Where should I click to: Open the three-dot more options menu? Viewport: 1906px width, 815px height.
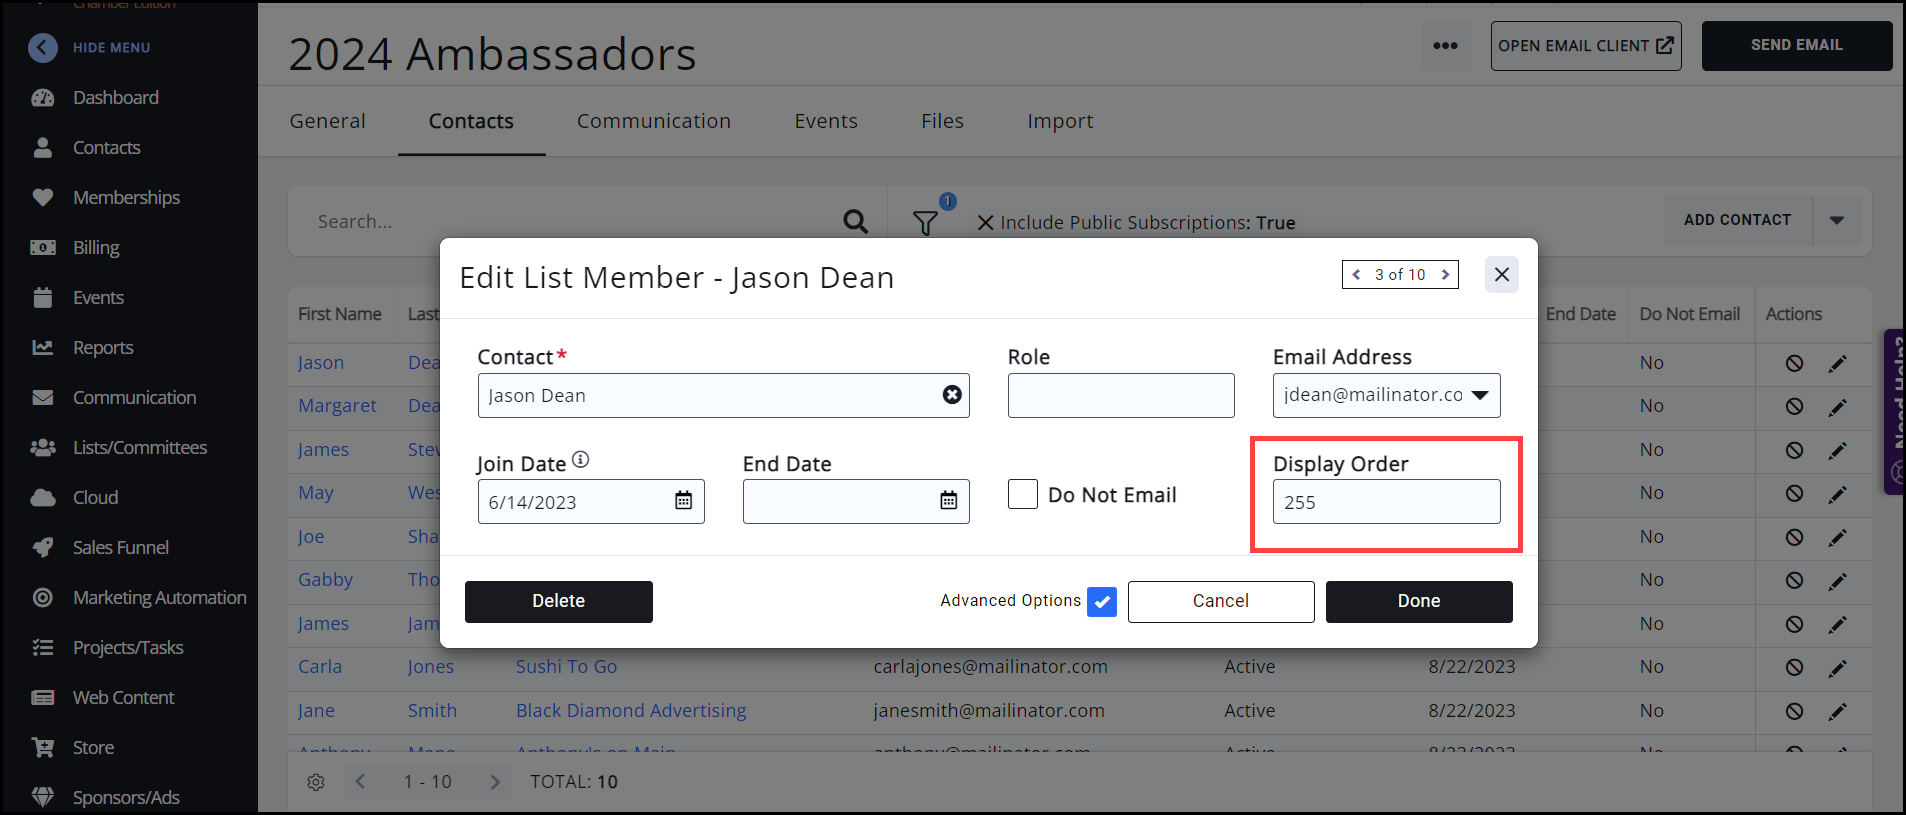click(1445, 46)
